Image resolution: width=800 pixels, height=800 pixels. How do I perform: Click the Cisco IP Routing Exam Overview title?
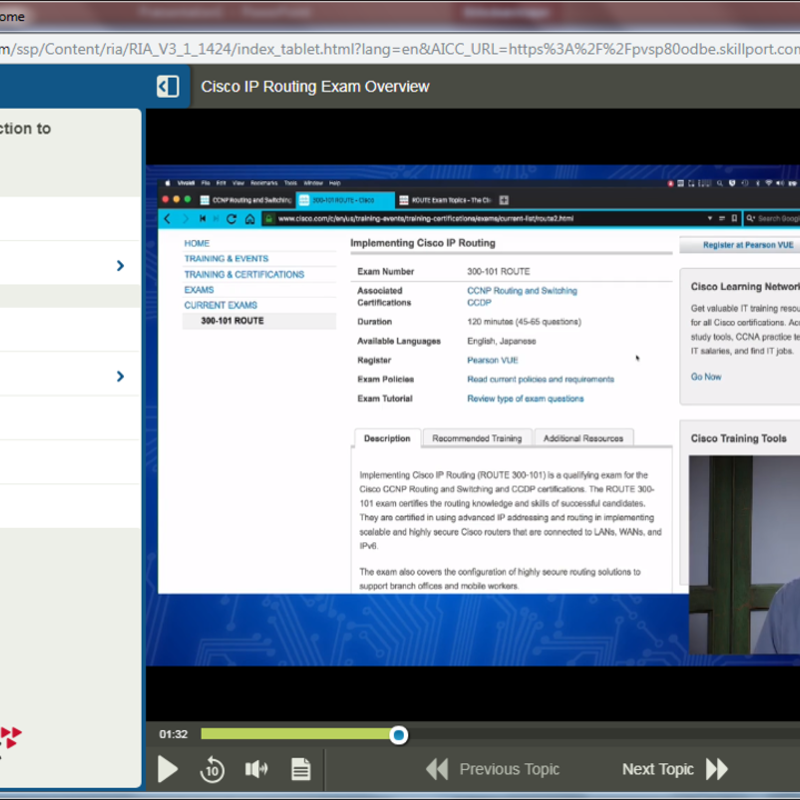(315, 87)
